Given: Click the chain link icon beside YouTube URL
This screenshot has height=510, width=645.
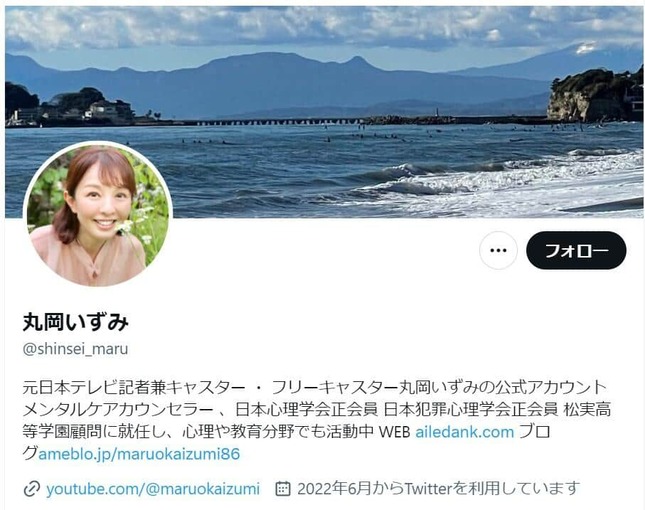Looking at the screenshot, I should (32, 489).
